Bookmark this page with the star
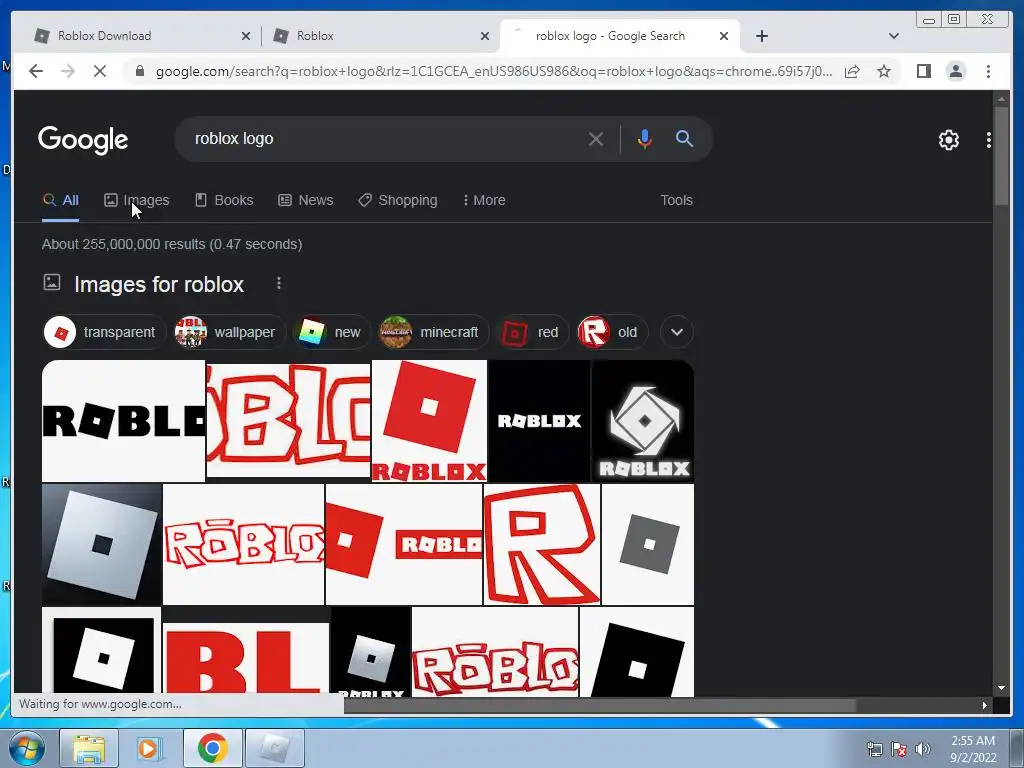1024x768 pixels. 884,71
